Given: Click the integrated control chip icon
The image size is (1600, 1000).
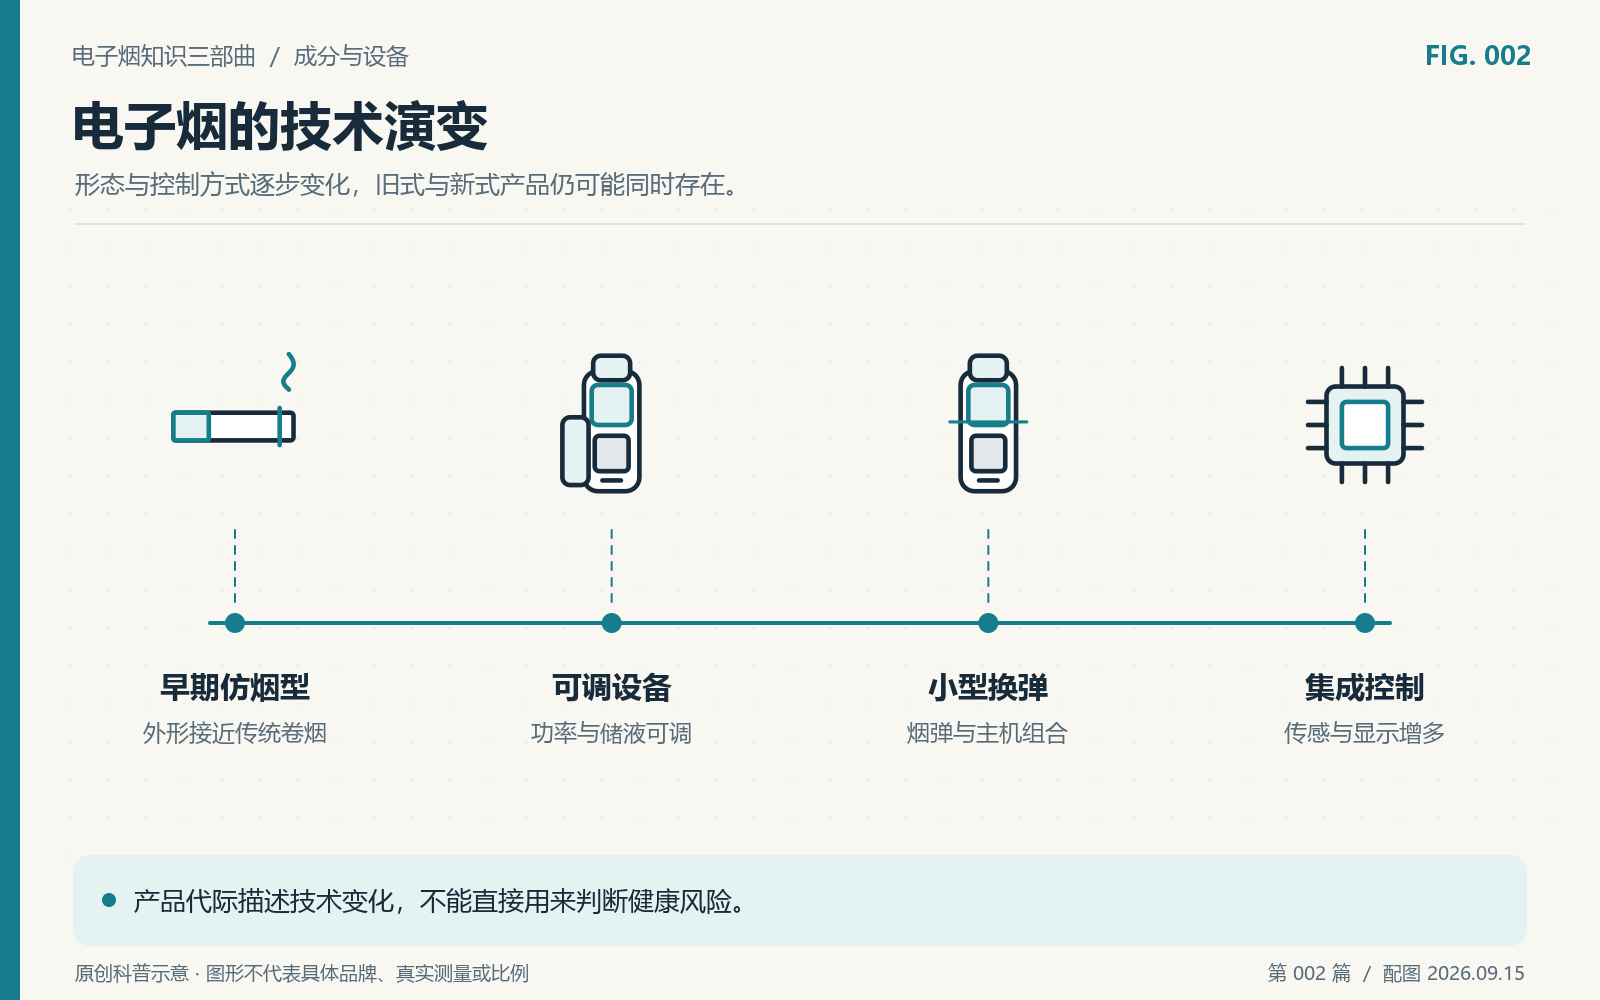Looking at the screenshot, I should [x=1365, y=425].
